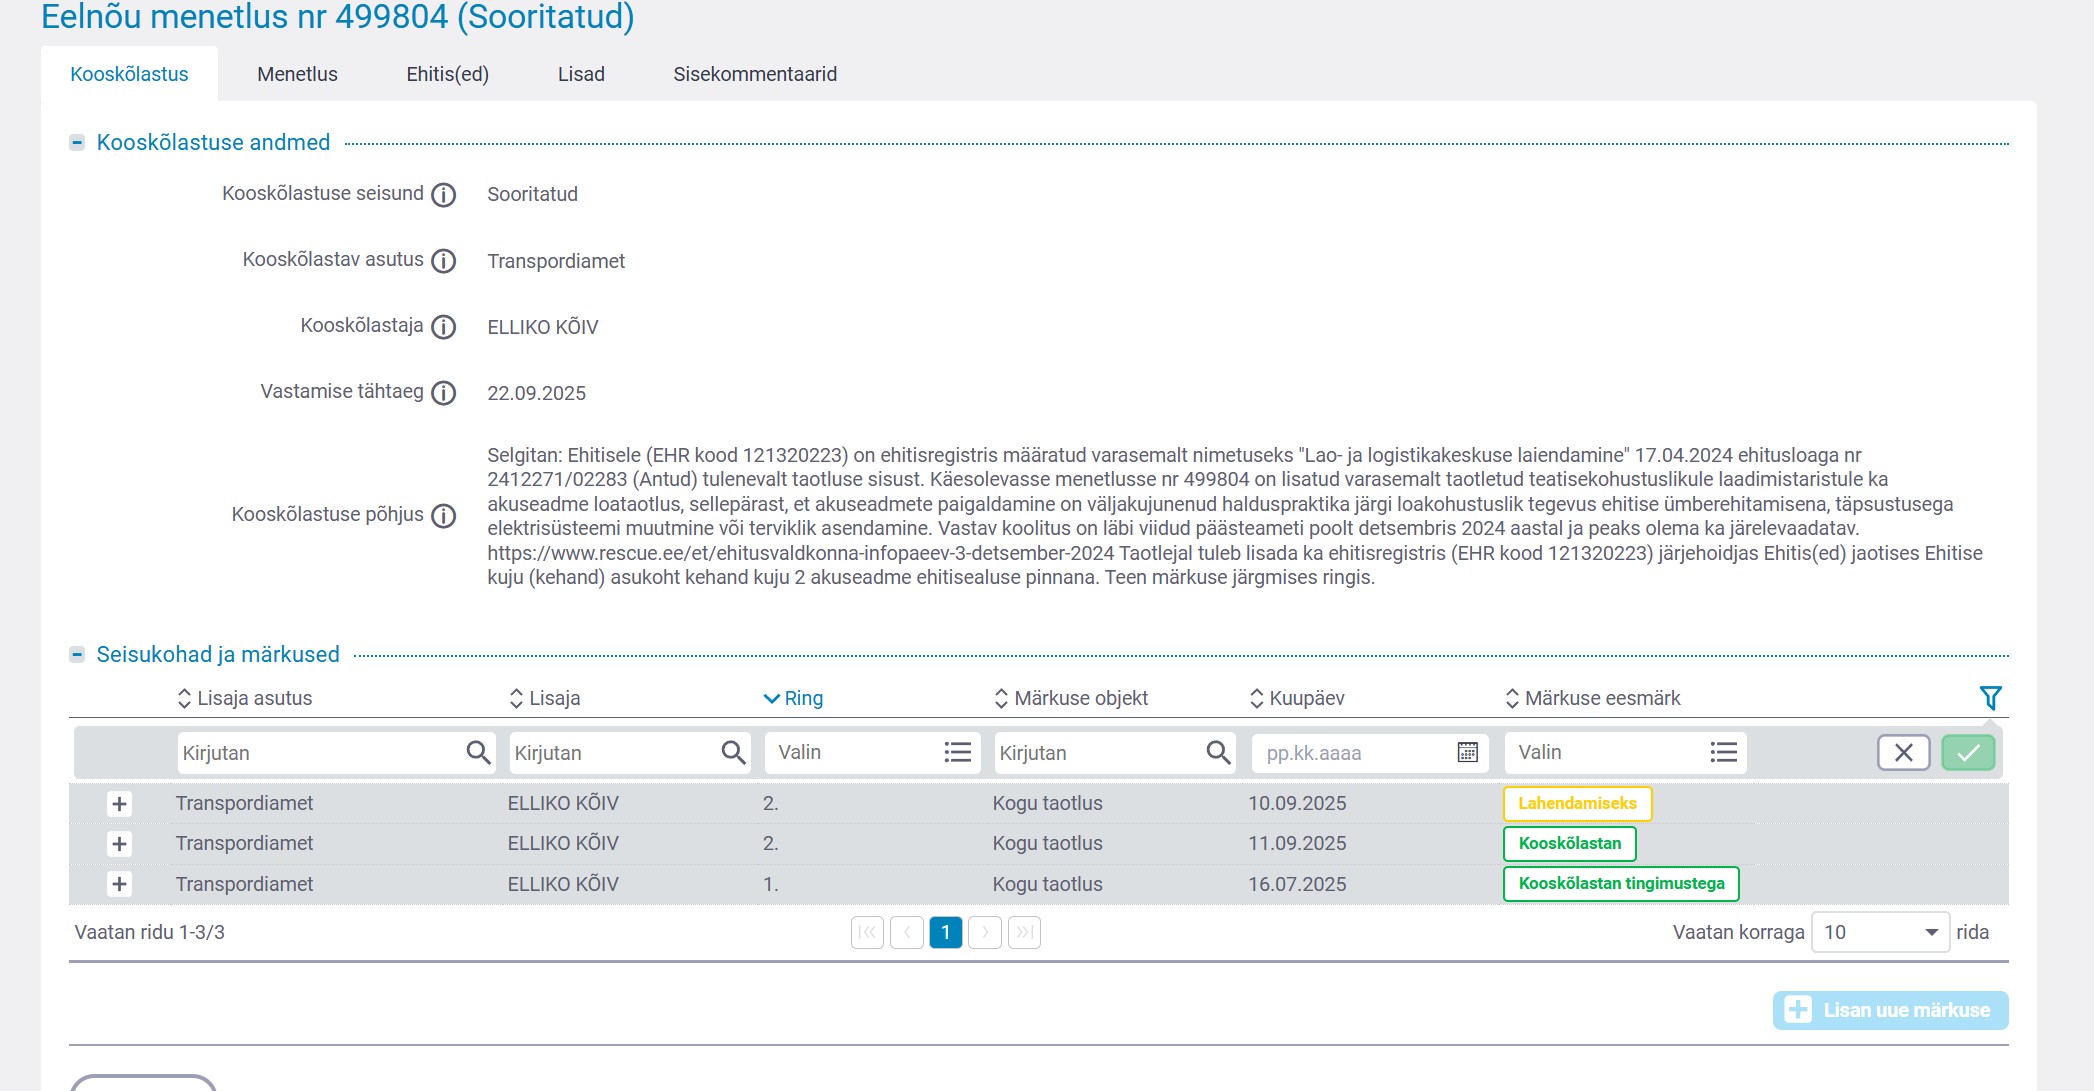
Task: Sort by Kuupäev column
Action: (1297, 698)
